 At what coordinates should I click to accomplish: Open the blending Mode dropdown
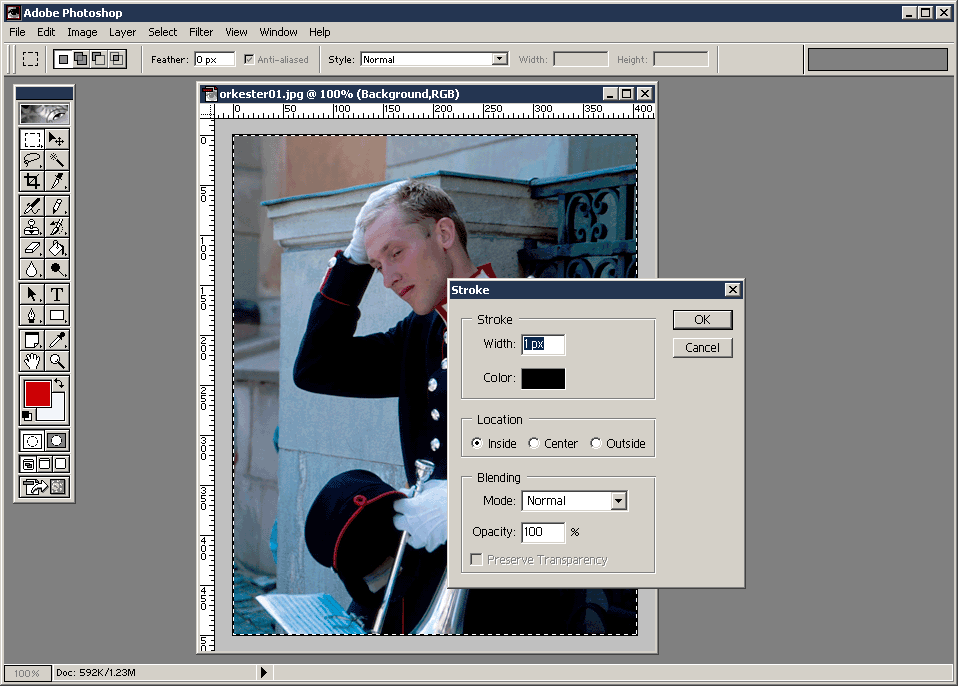[618, 501]
